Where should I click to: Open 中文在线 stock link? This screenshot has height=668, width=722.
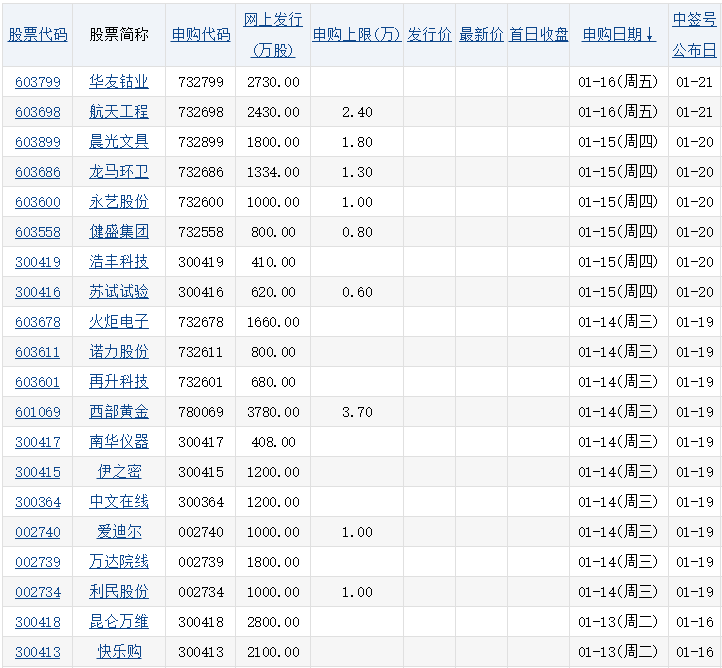point(119,502)
